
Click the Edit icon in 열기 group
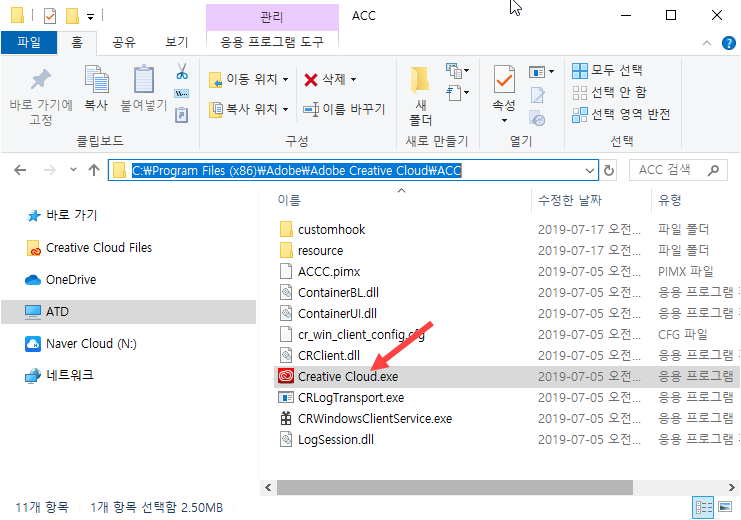pos(537,95)
